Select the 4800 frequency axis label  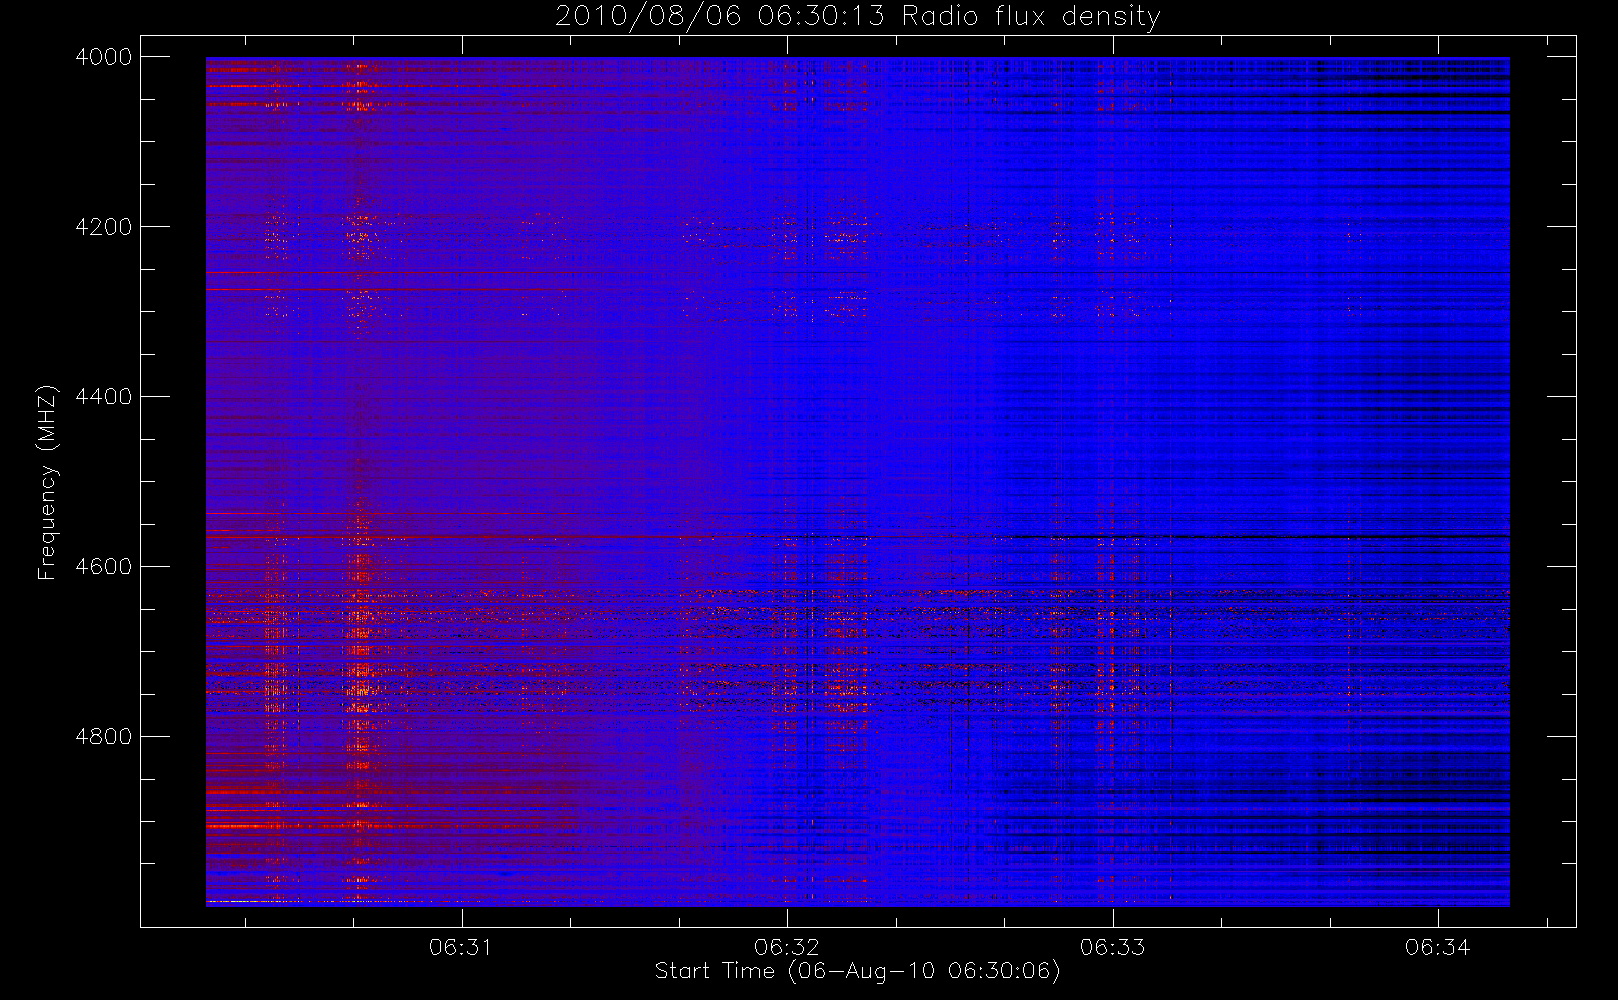pos(104,737)
